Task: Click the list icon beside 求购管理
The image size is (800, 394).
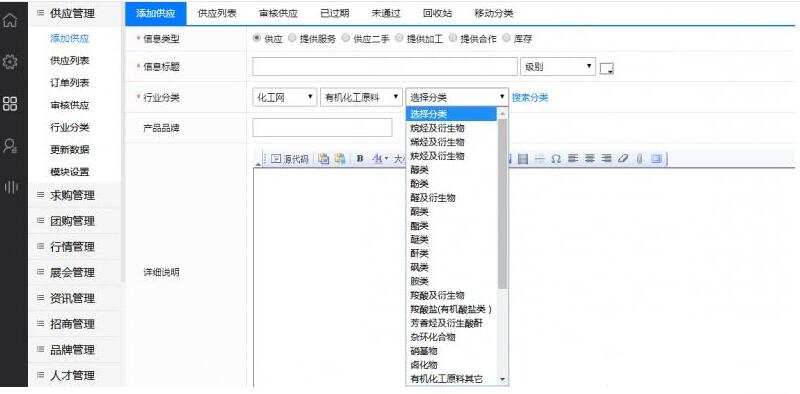Action: (40, 194)
